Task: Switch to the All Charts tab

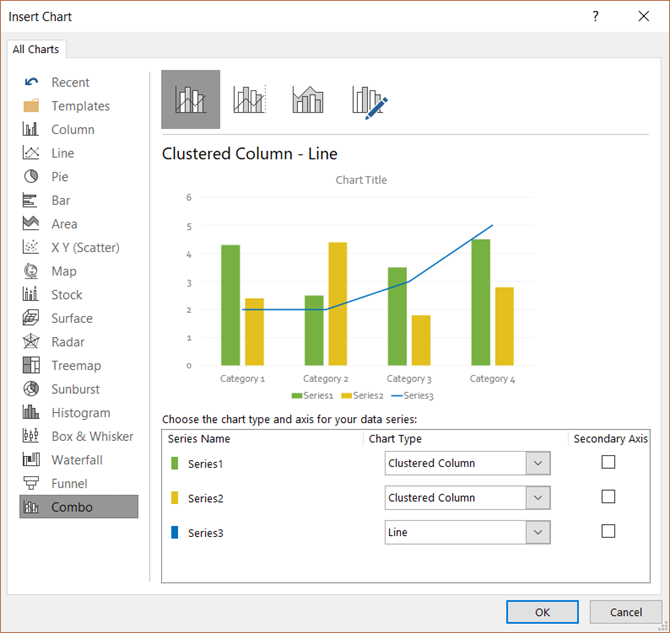Action: click(x=36, y=49)
